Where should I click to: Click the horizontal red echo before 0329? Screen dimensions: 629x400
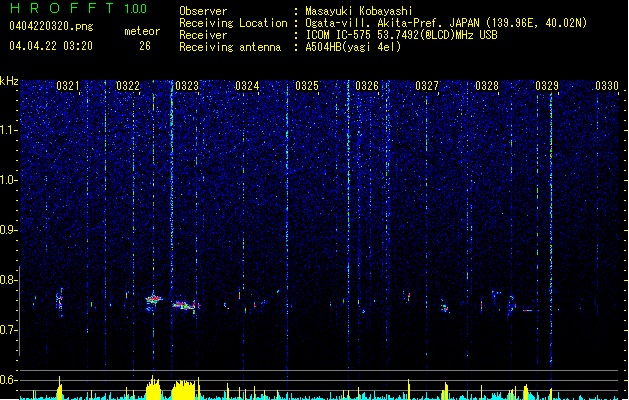[x=528, y=310]
